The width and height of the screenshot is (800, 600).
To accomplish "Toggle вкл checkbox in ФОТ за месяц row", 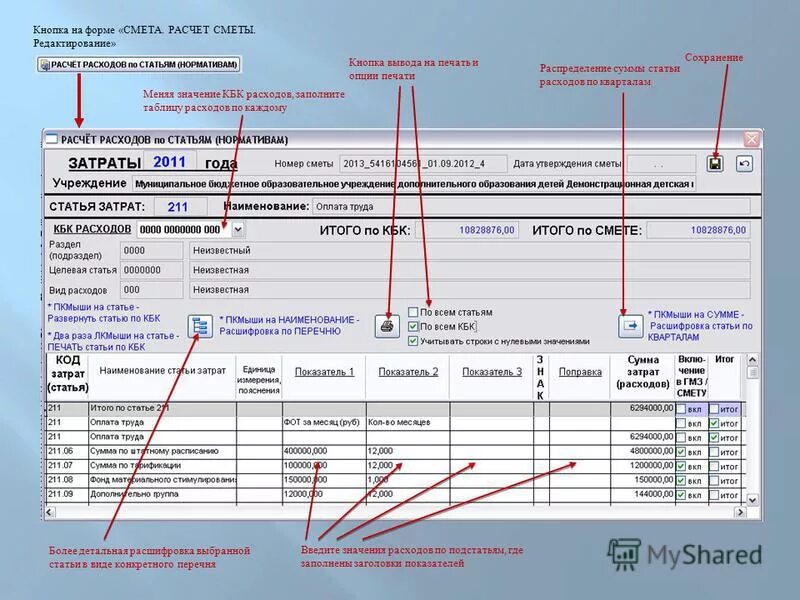I will 681,423.
